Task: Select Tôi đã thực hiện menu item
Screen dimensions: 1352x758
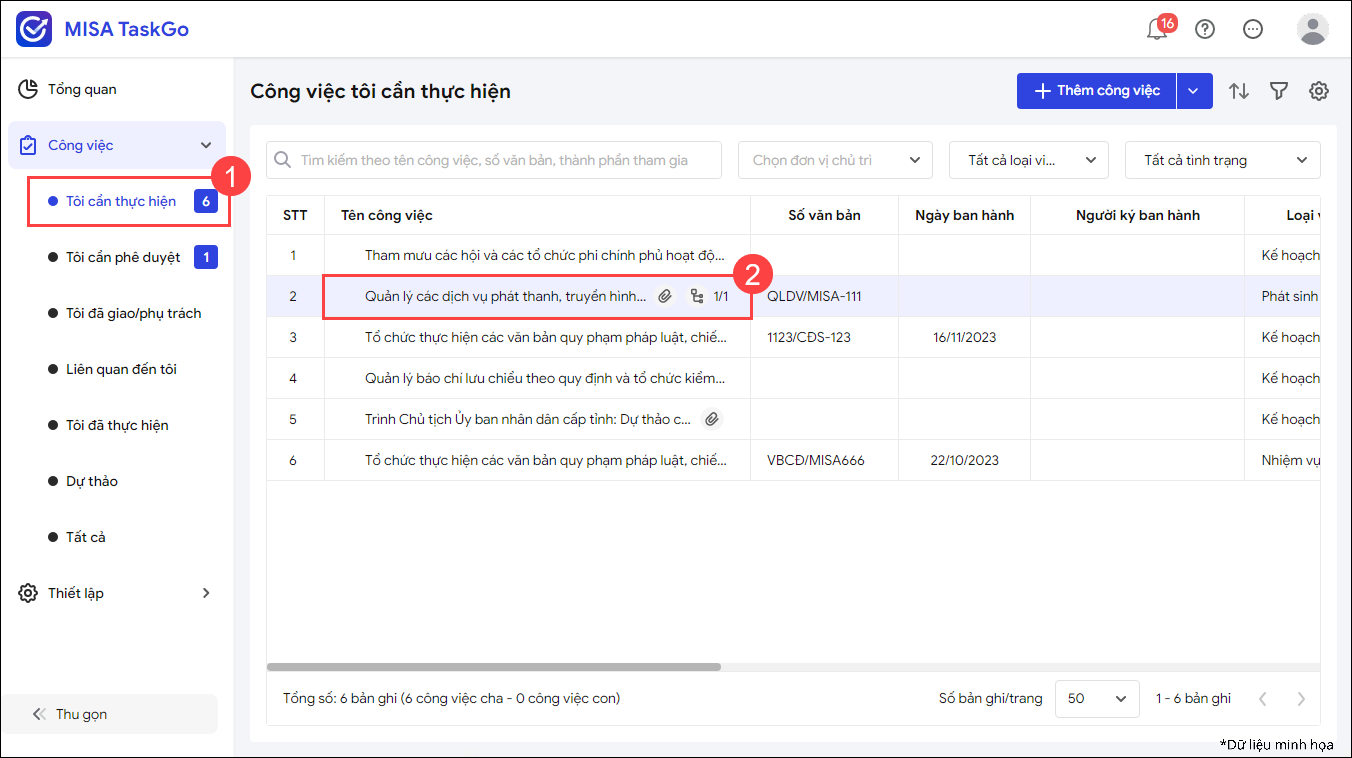Action: coord(117,425)
